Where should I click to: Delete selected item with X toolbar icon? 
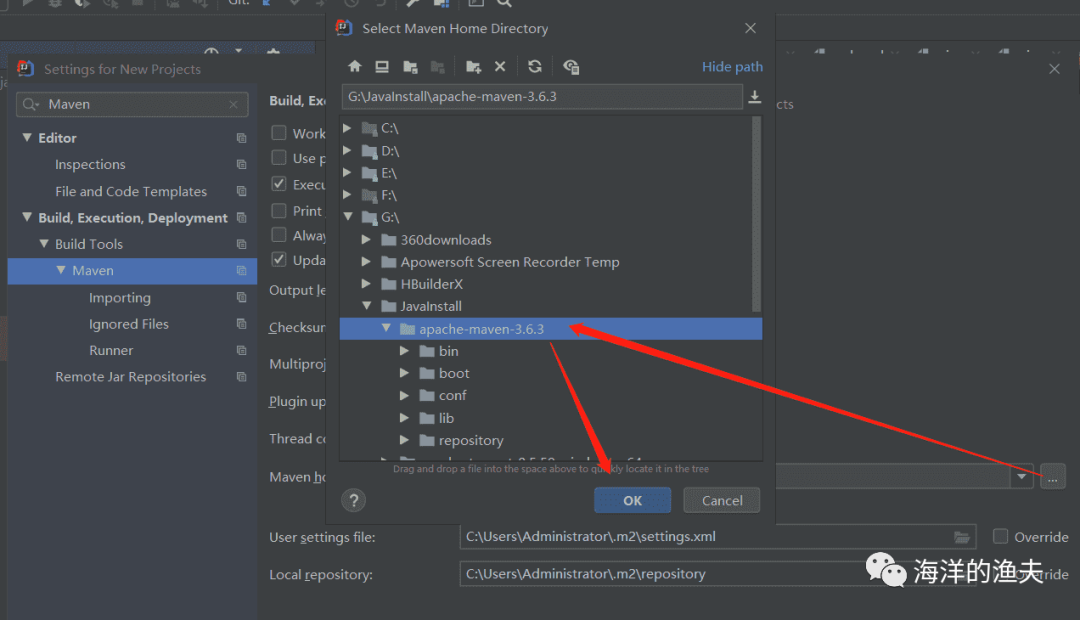pyautogui.click(x=500, y=66)
